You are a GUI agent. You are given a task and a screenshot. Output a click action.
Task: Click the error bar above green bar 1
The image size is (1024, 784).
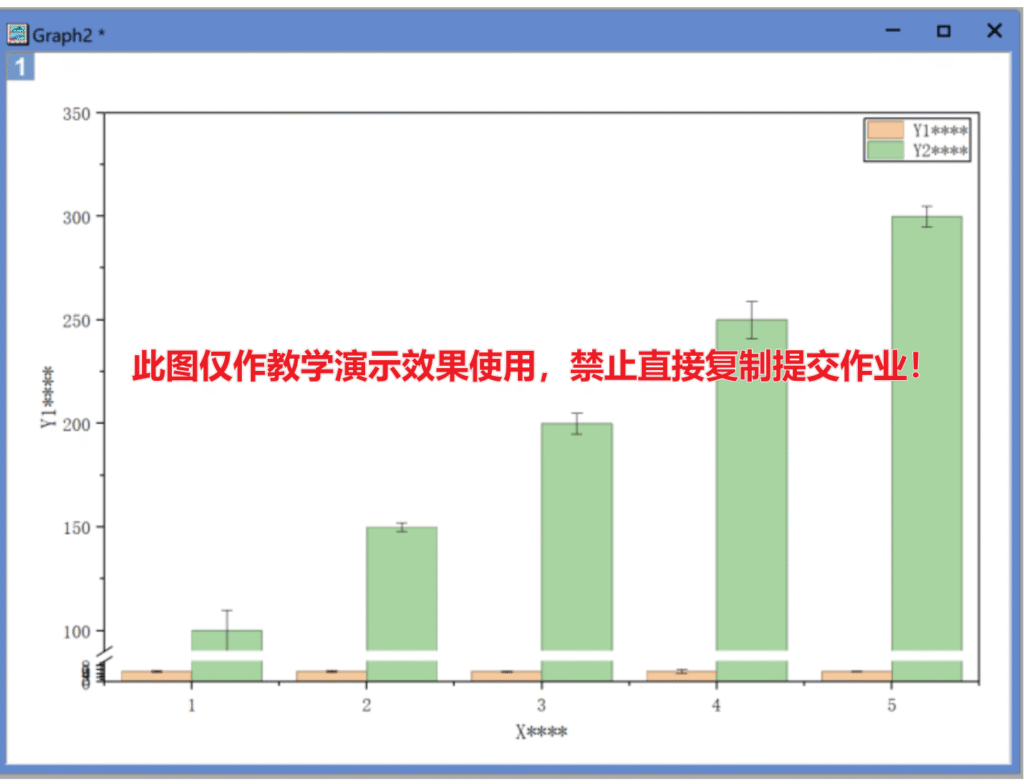[227, 618]
